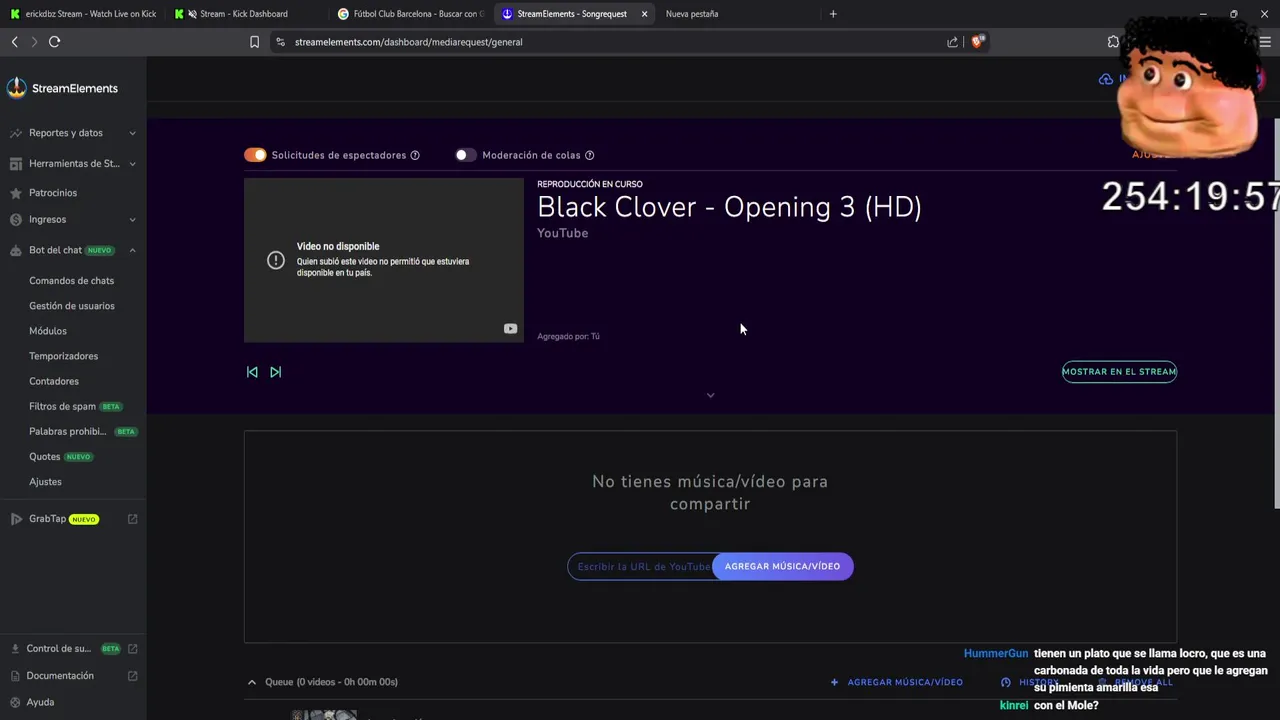Toggle Solicitudes de espectadores switch off
Image resolution: width=1280 pixels, height=720 pixels.
[255, 155]
